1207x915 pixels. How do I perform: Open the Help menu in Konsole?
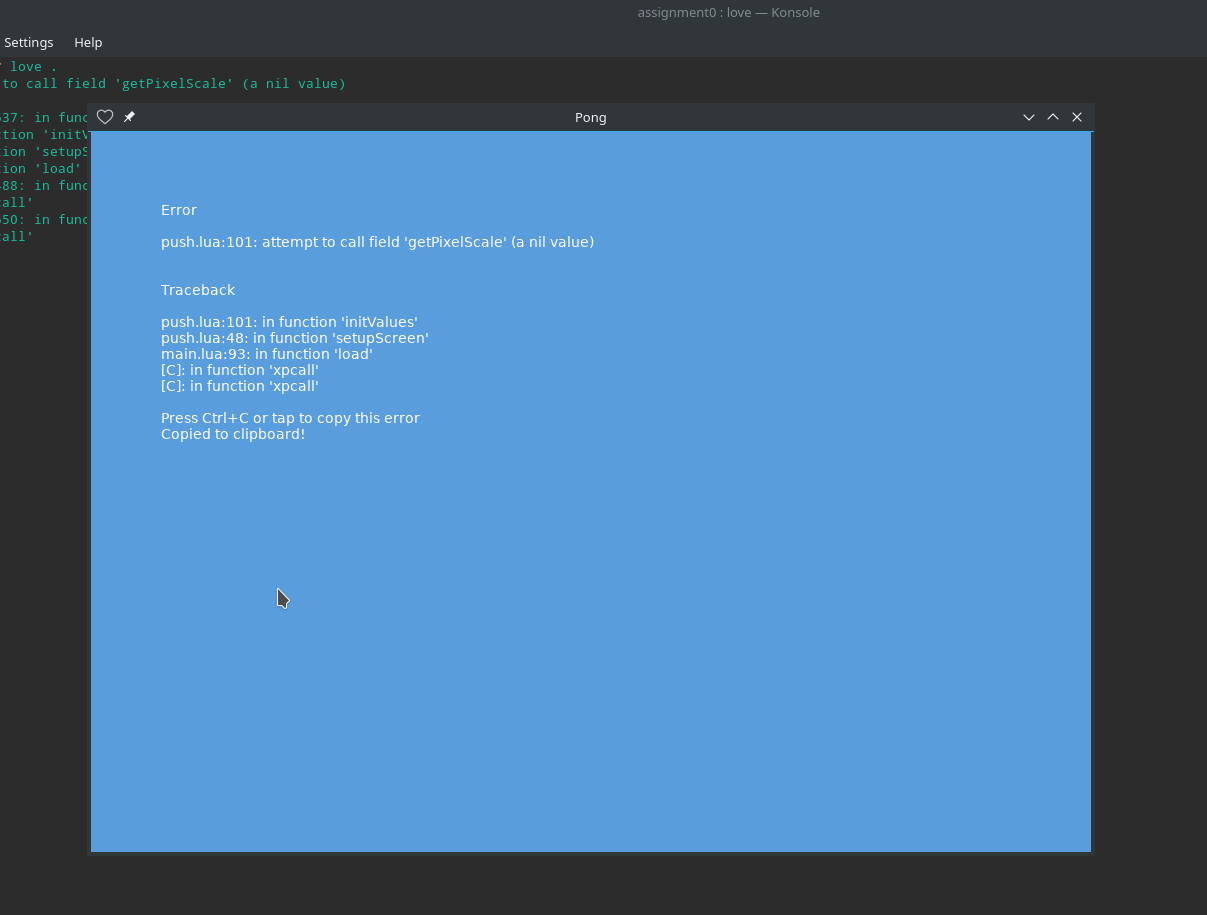[x=88, y=42]
